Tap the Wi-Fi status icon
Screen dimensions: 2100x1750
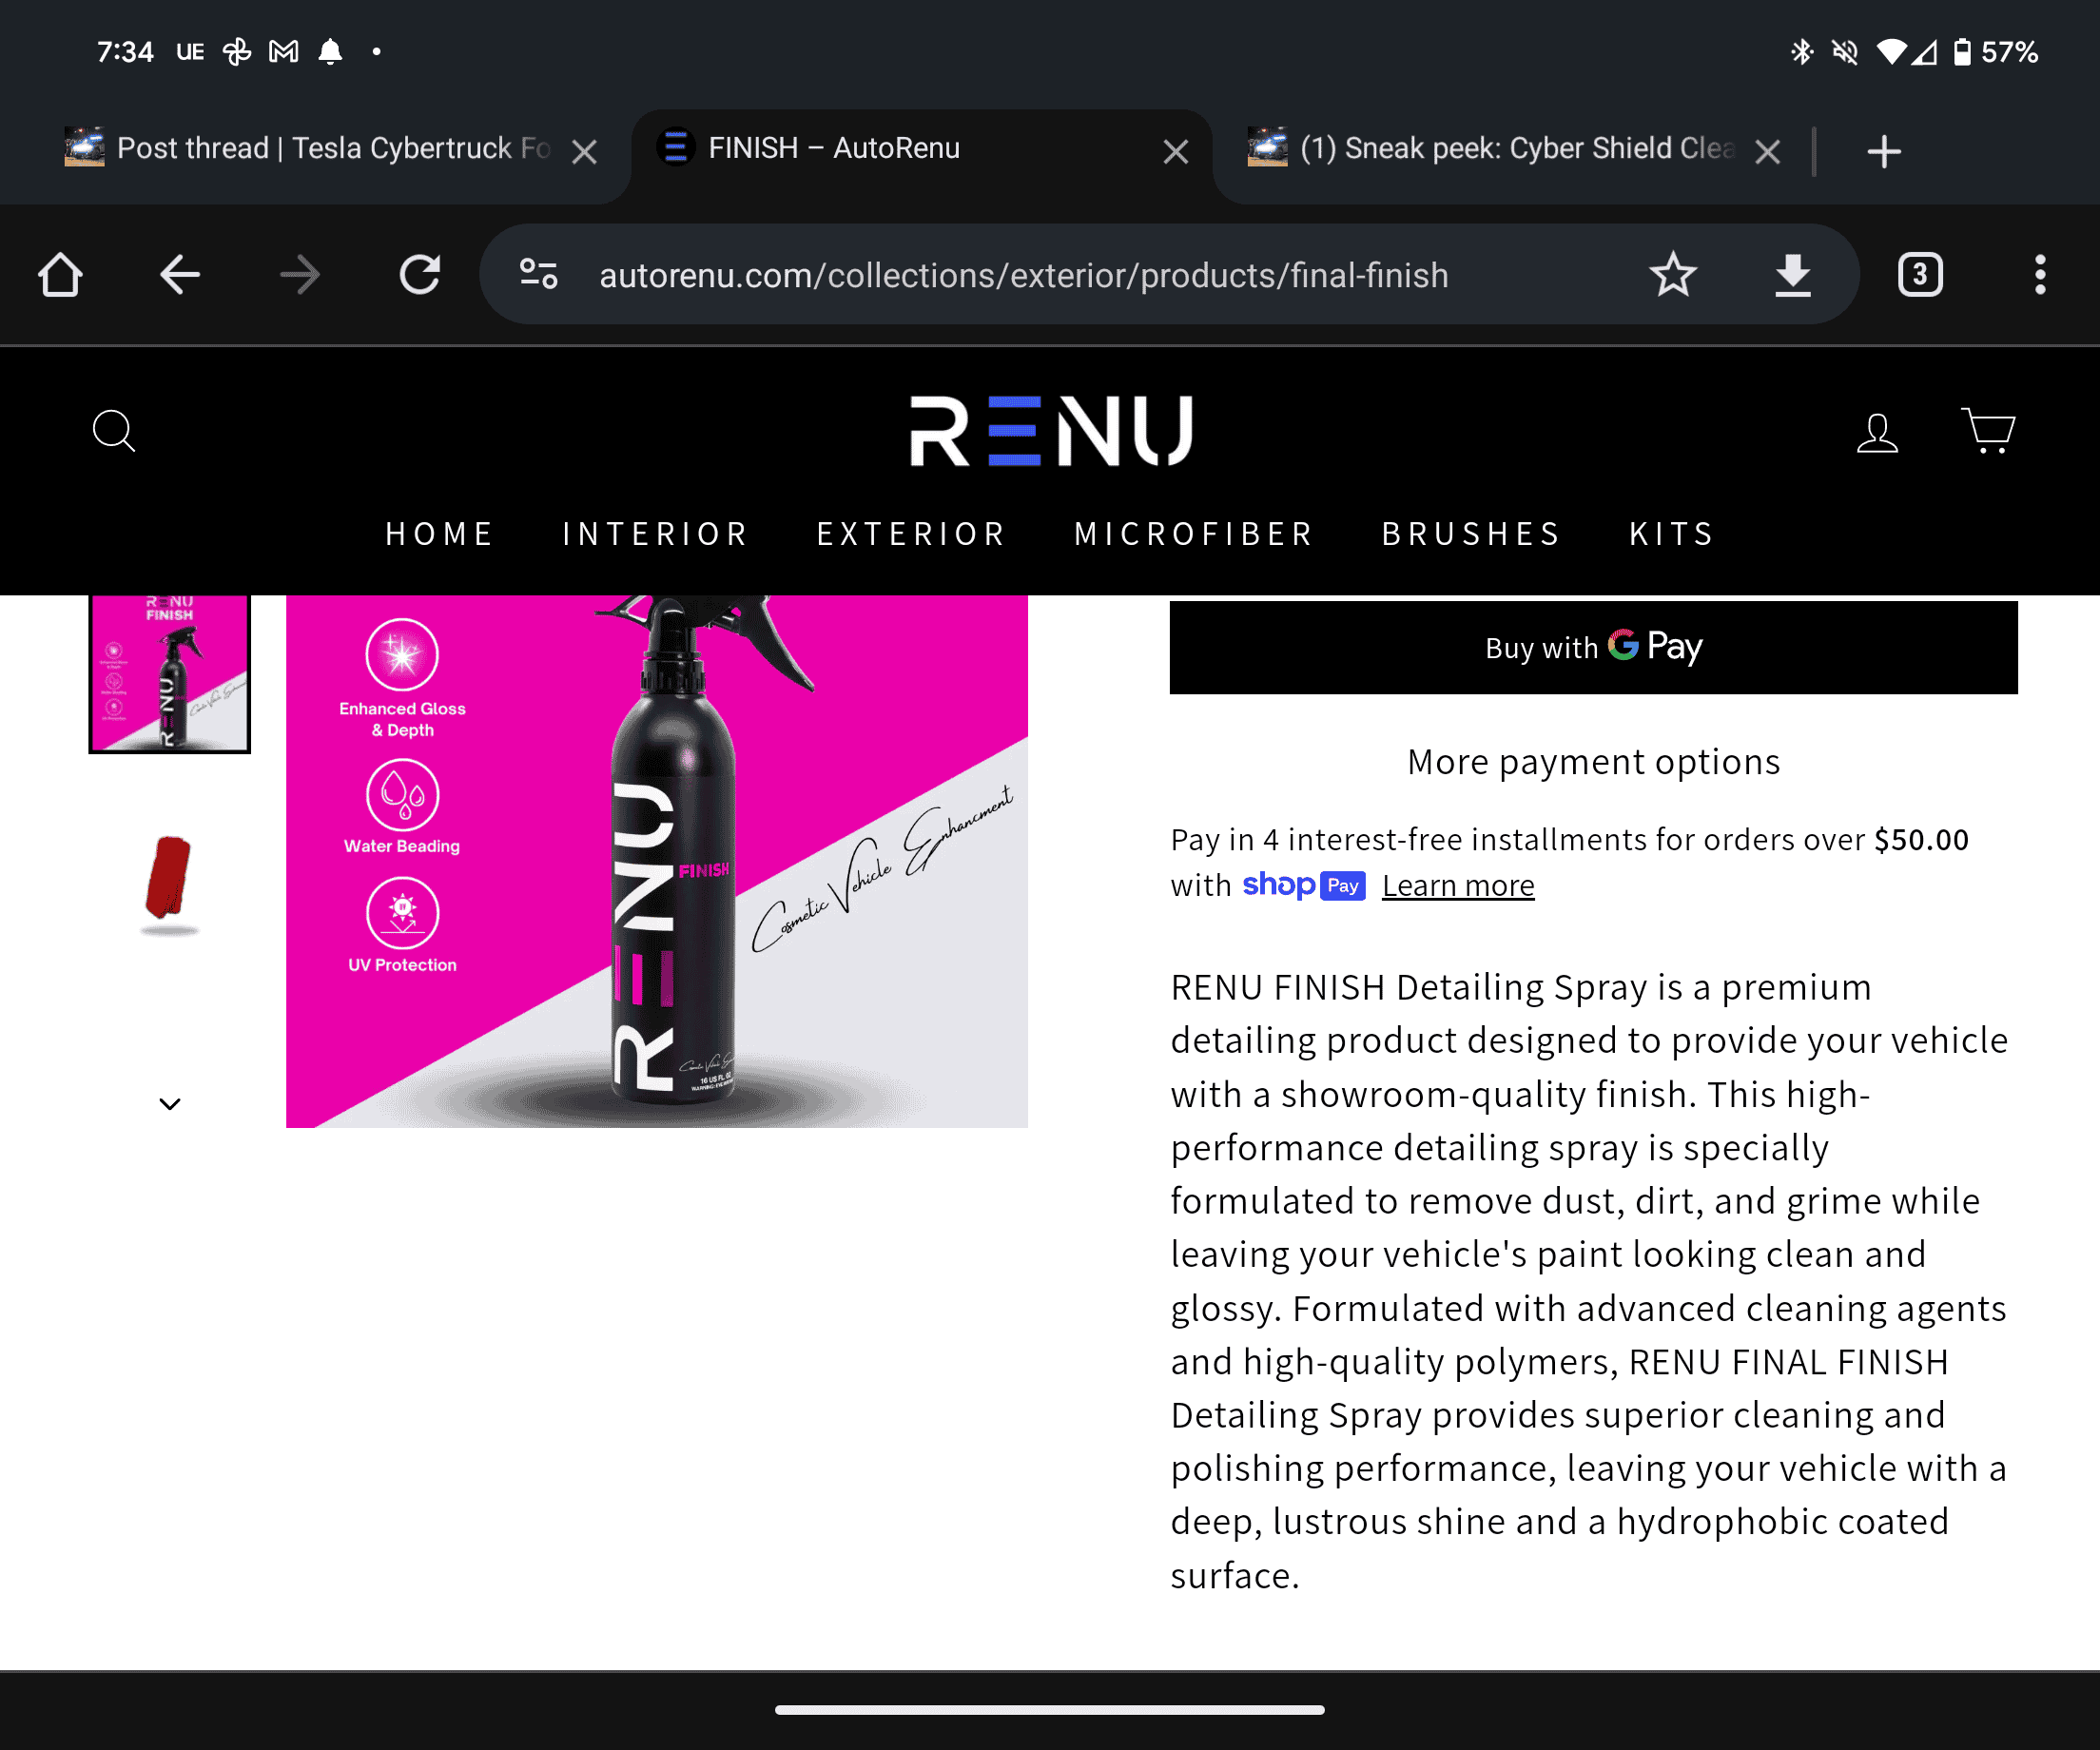tap(1892, 51)
